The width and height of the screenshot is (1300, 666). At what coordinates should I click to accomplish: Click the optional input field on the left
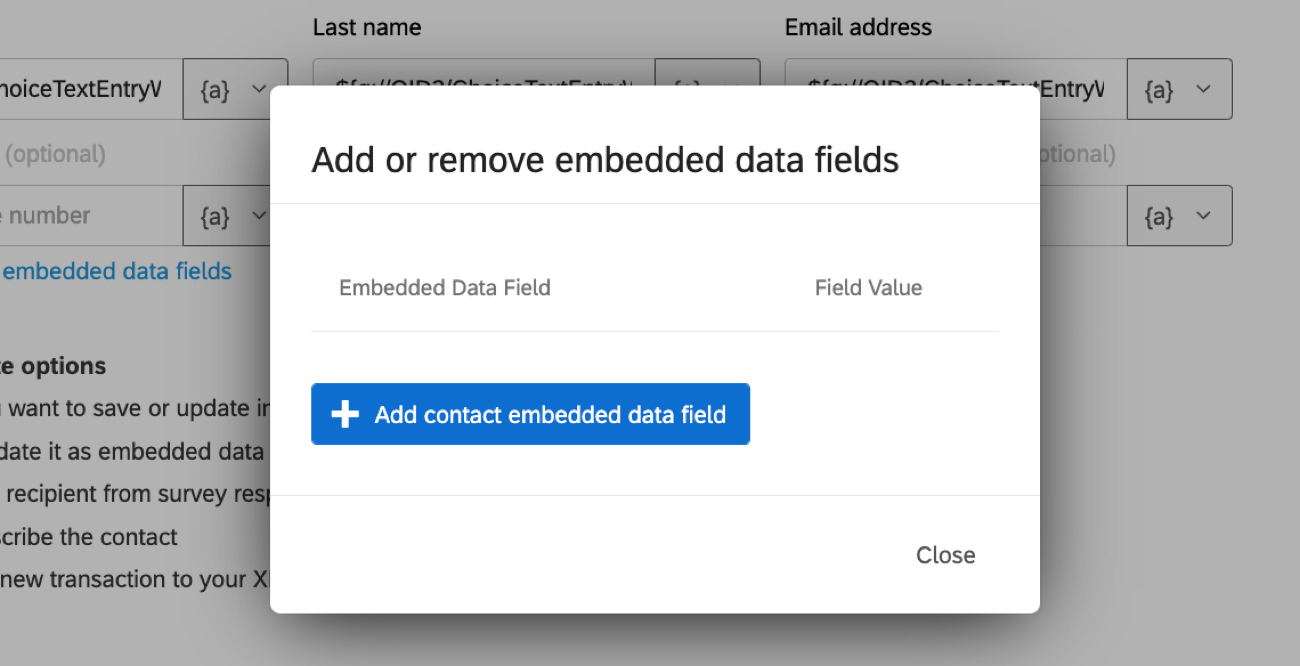[x=90, y=153]
